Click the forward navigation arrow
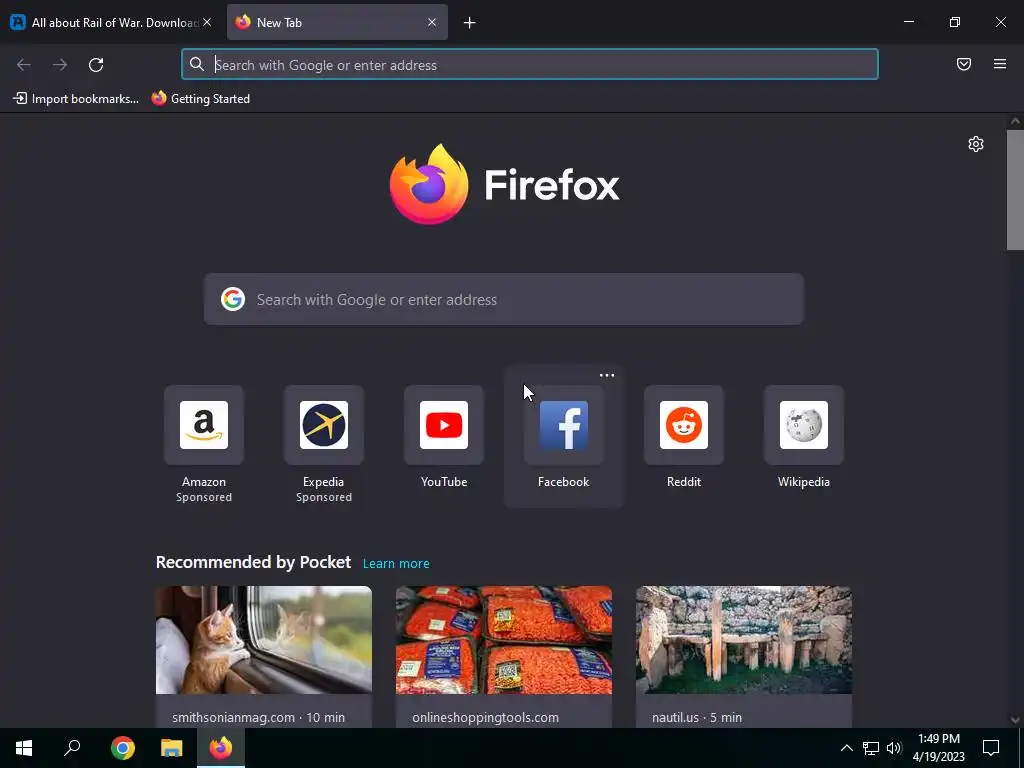 click(60, 65)
